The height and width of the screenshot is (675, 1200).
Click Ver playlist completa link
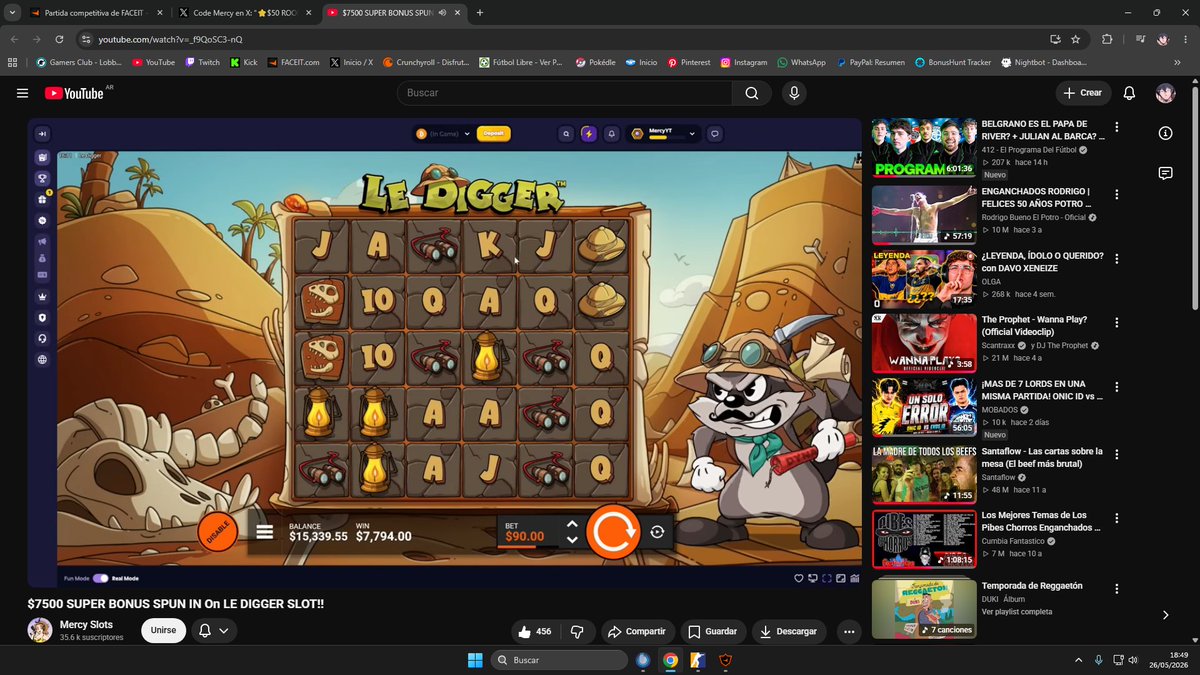[1017, 611]
